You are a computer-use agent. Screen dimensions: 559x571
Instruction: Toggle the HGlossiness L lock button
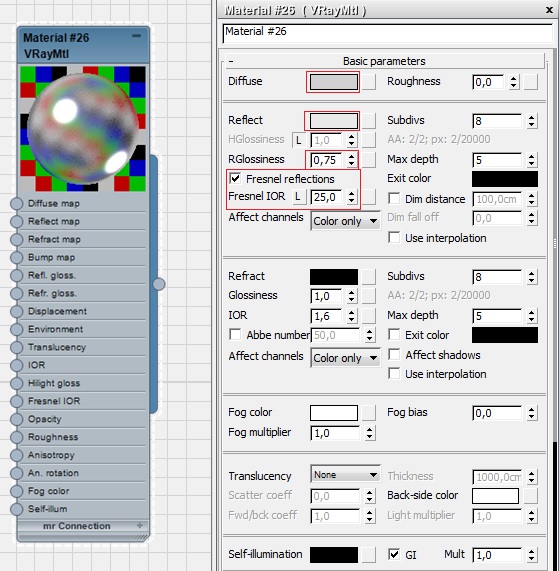point(299,140)
